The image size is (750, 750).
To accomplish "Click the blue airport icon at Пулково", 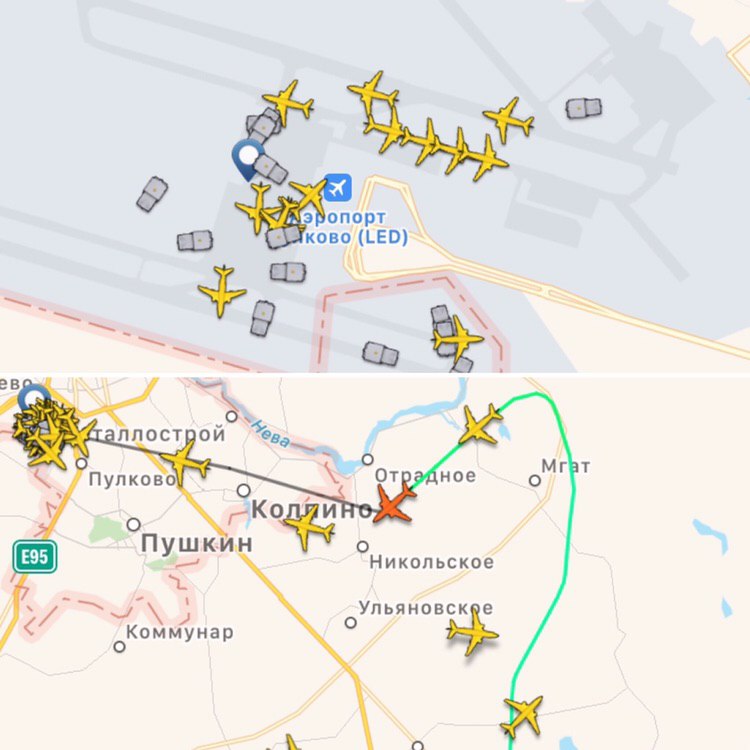I will (338, 188).
